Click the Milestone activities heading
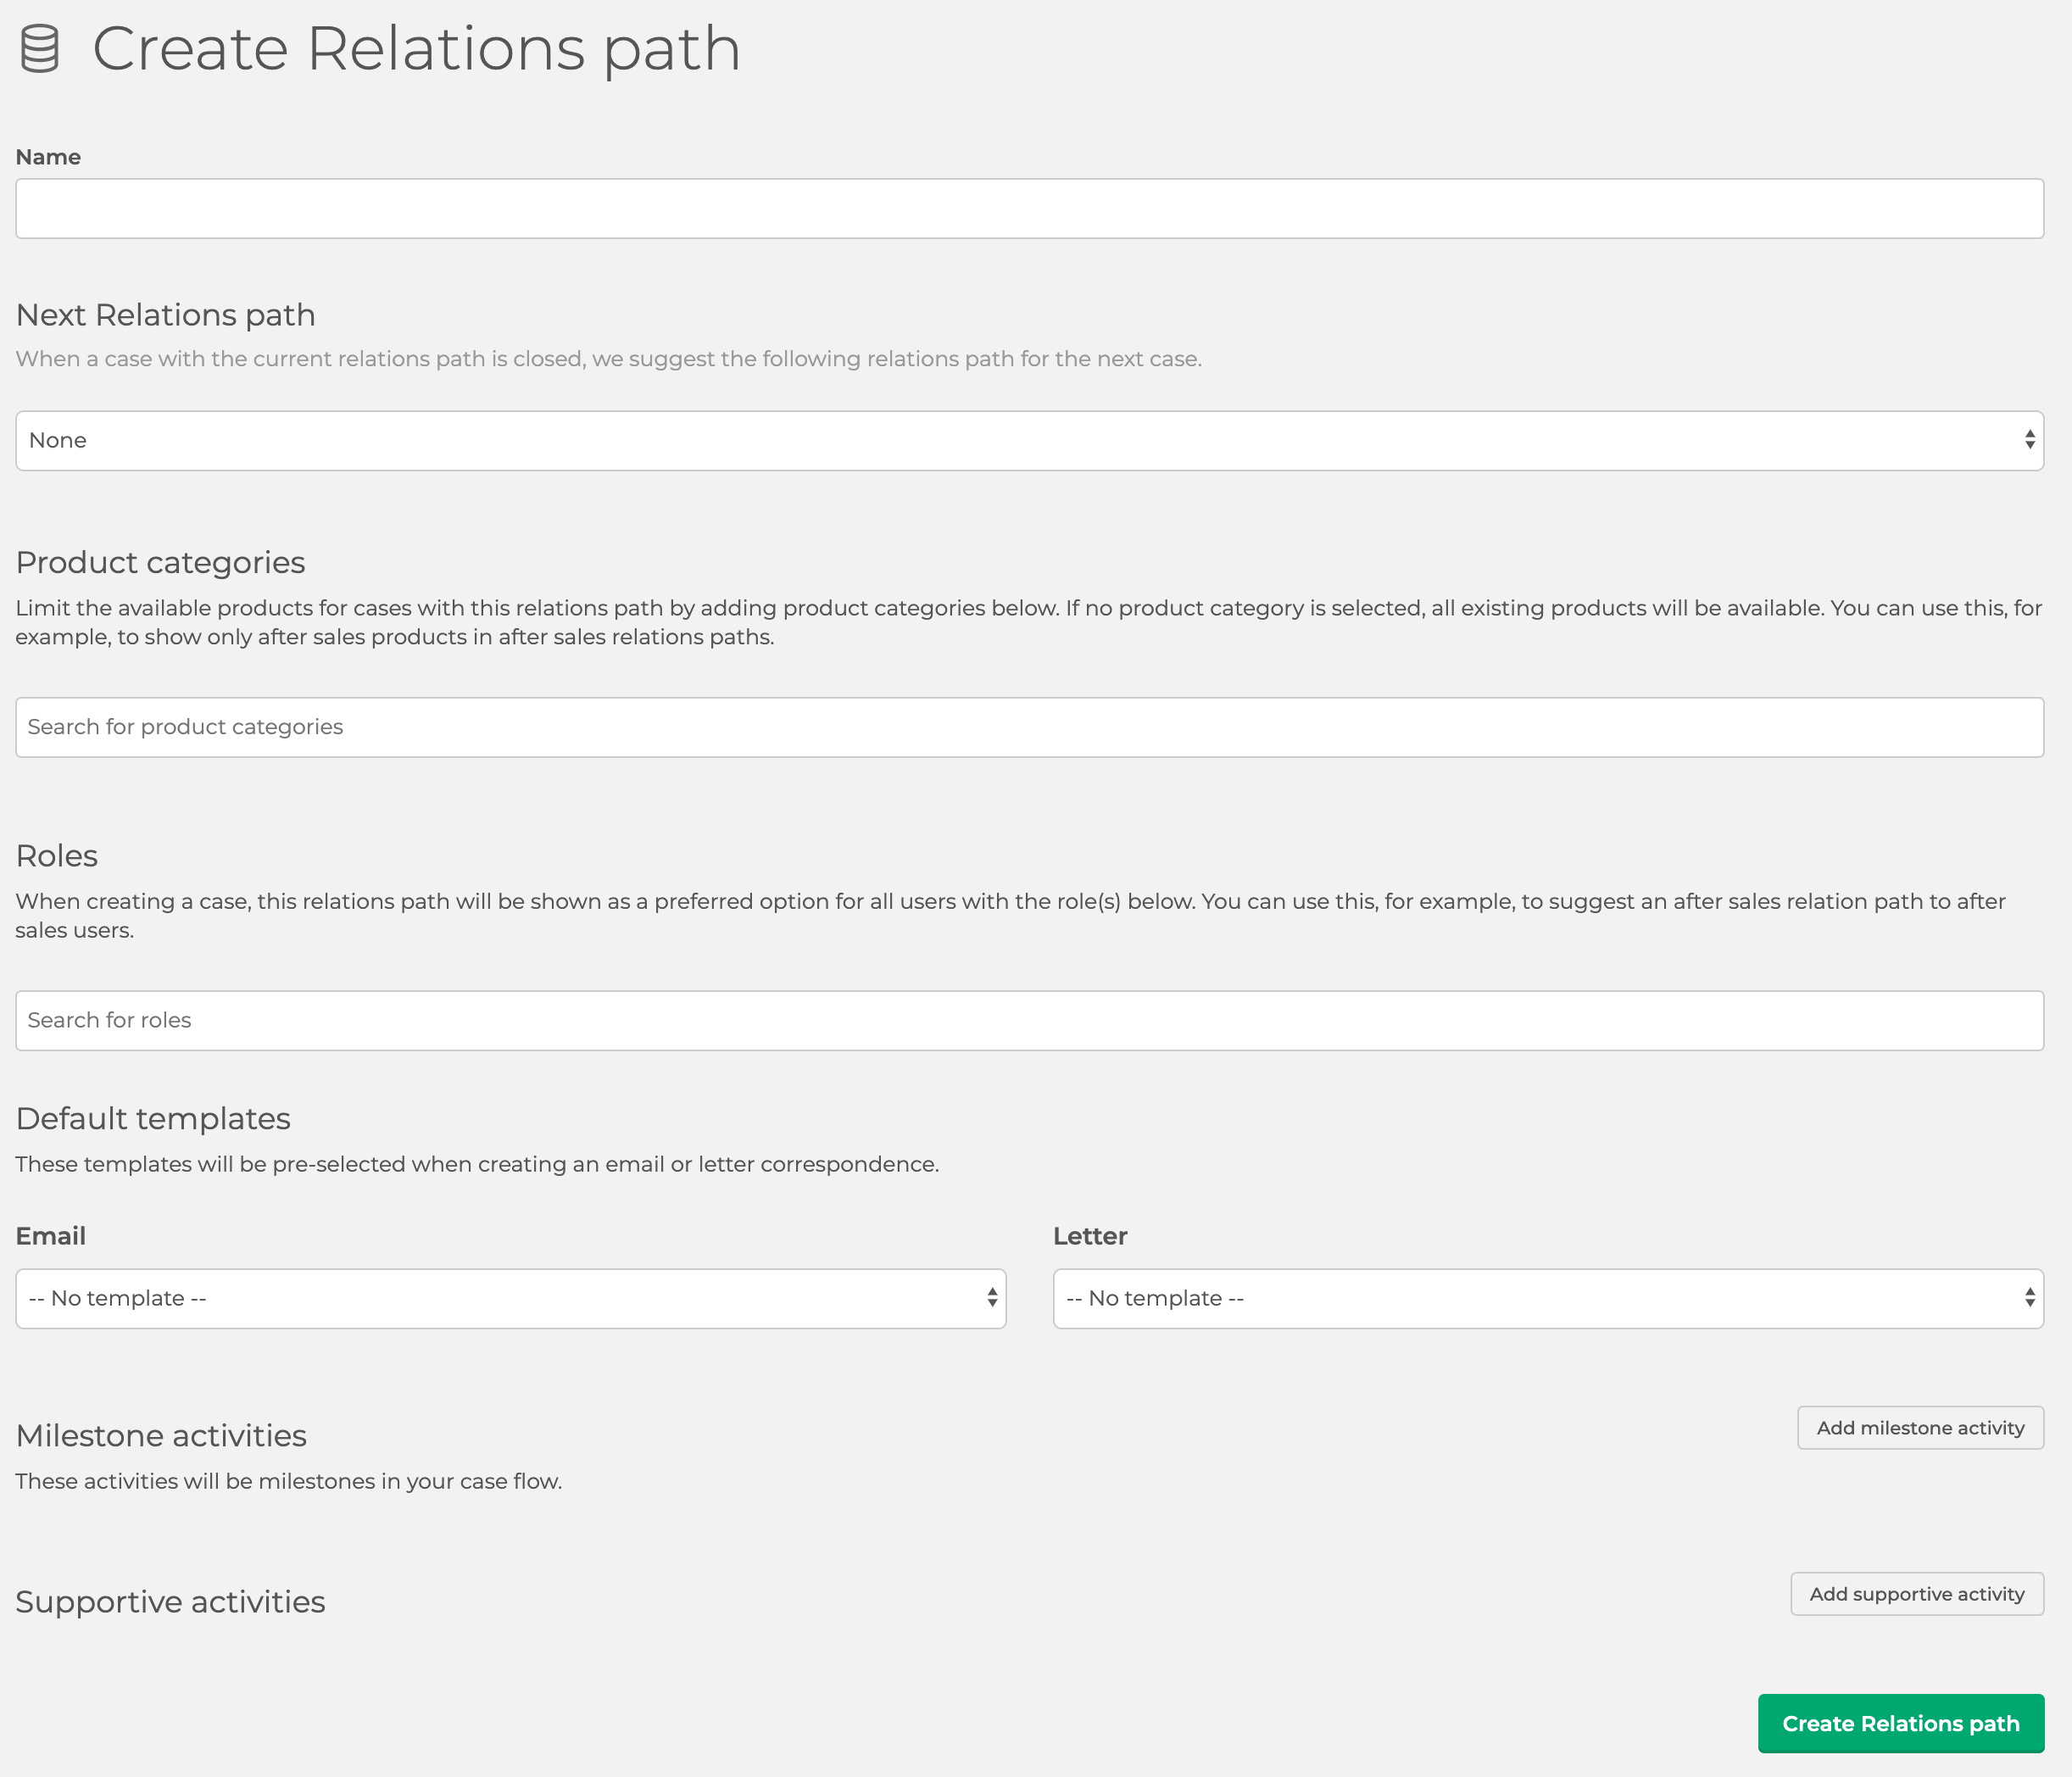This screenshot has width=2072, height=1777. pyautogui.click(x=161, y=1436)
